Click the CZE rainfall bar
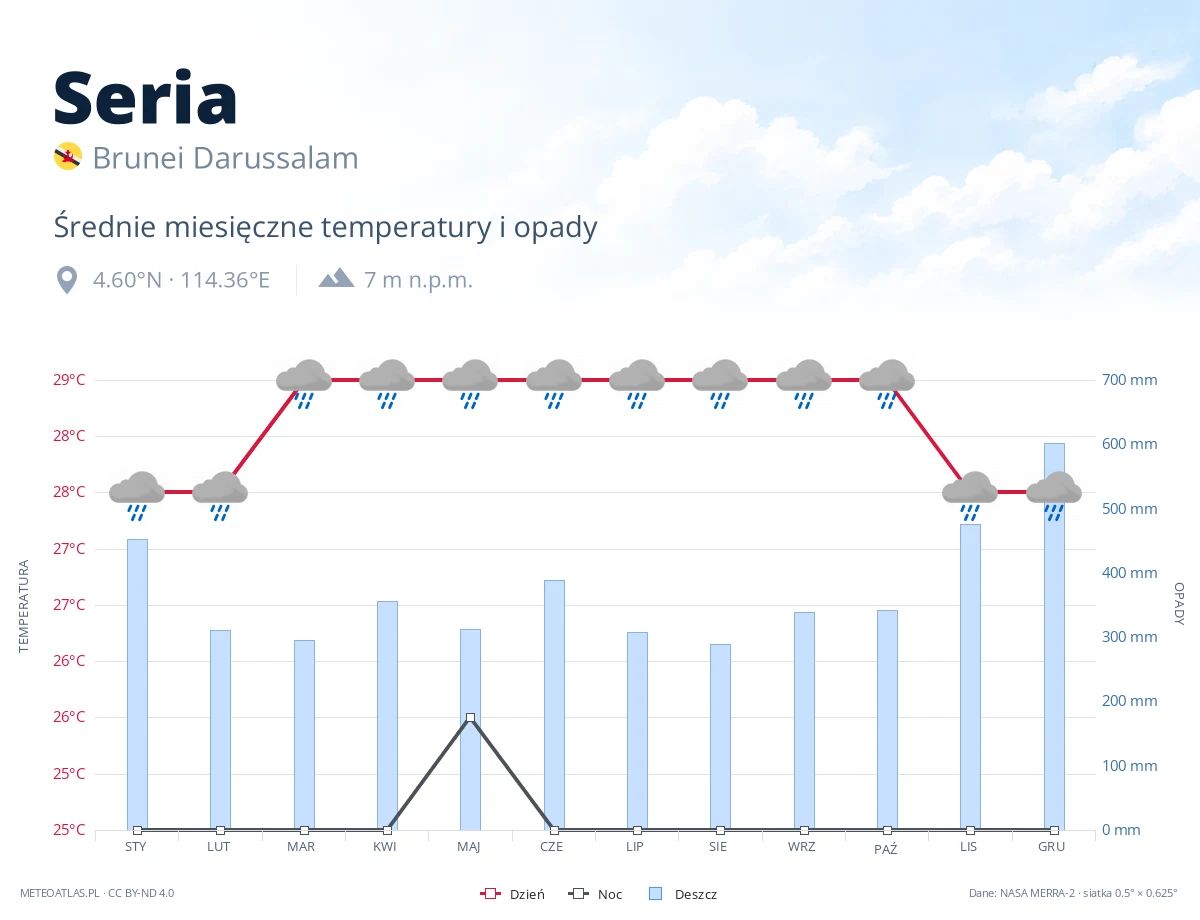1200x920 pixels. [554, 705]
